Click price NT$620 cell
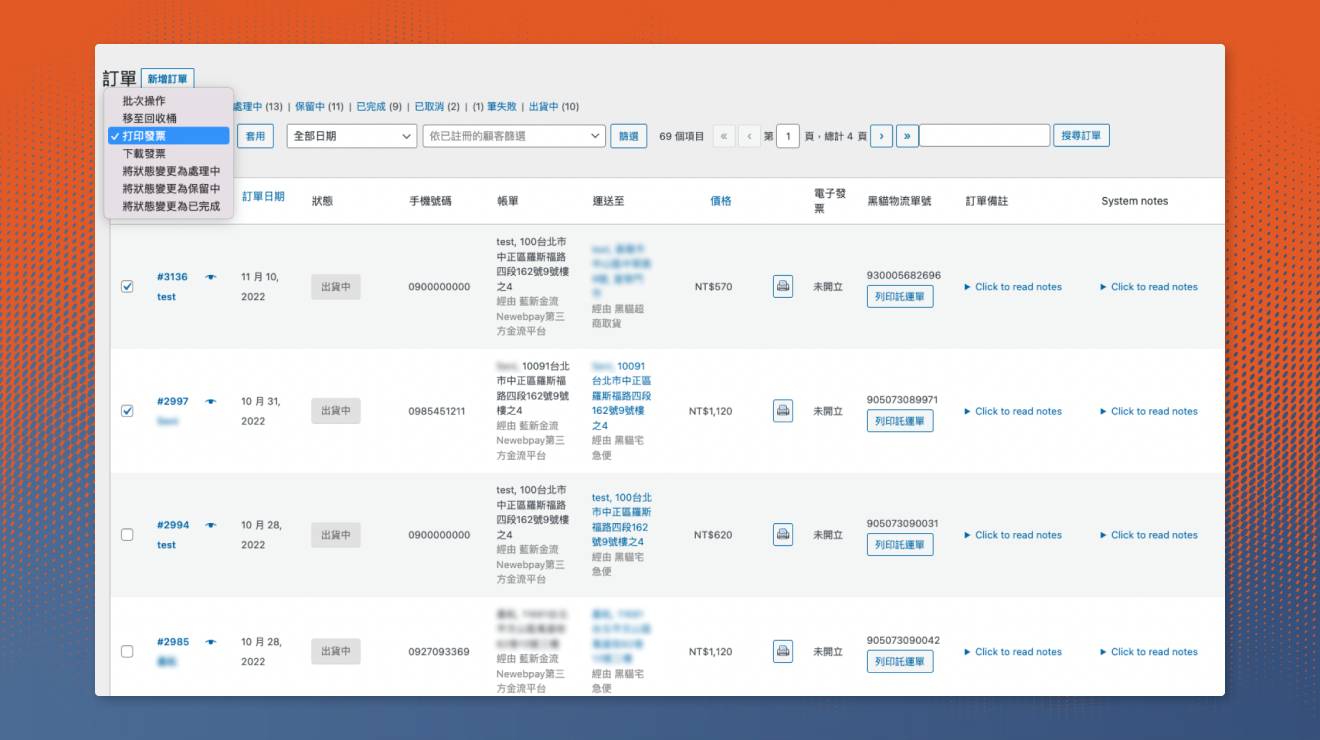This screenshot has height=740, width=1320. tap(713, 535)
